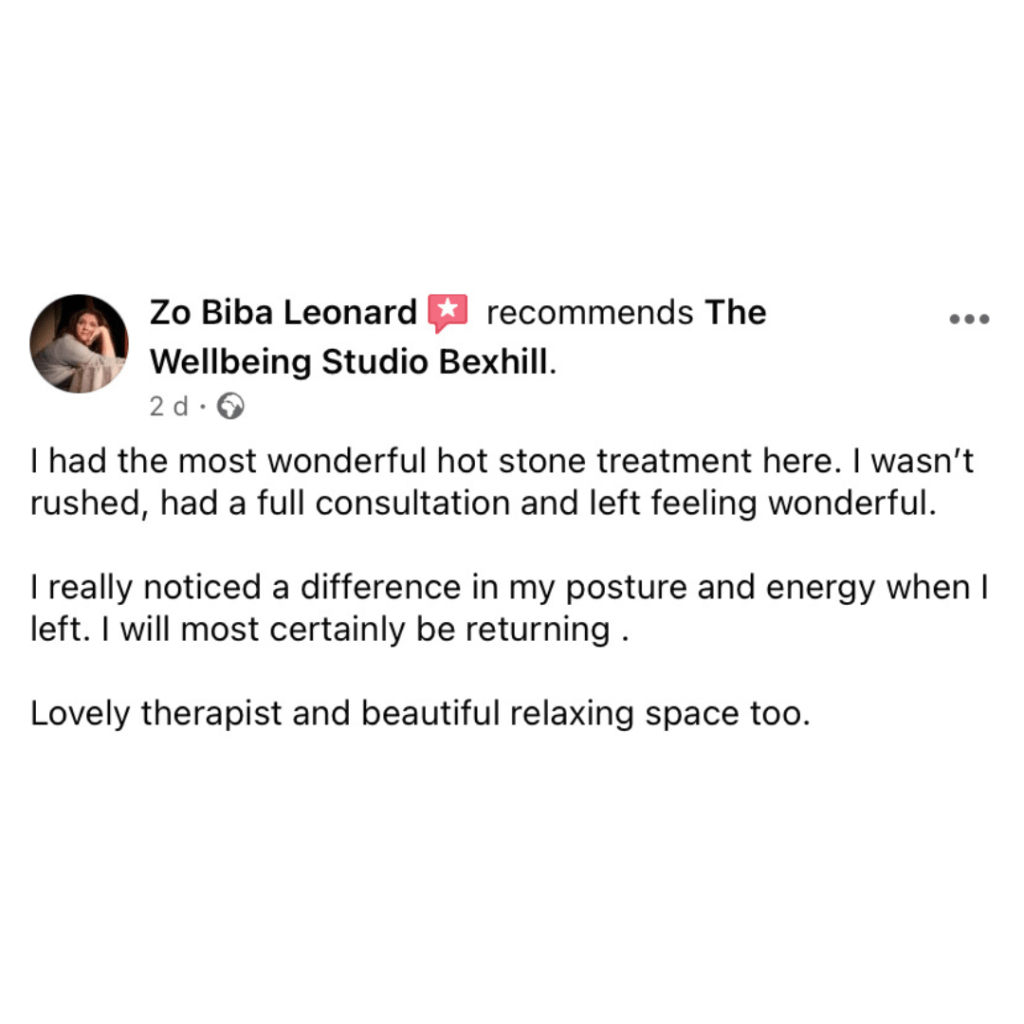
Task: Click the globe public audience icon
Action: click(x=230, y=407)
